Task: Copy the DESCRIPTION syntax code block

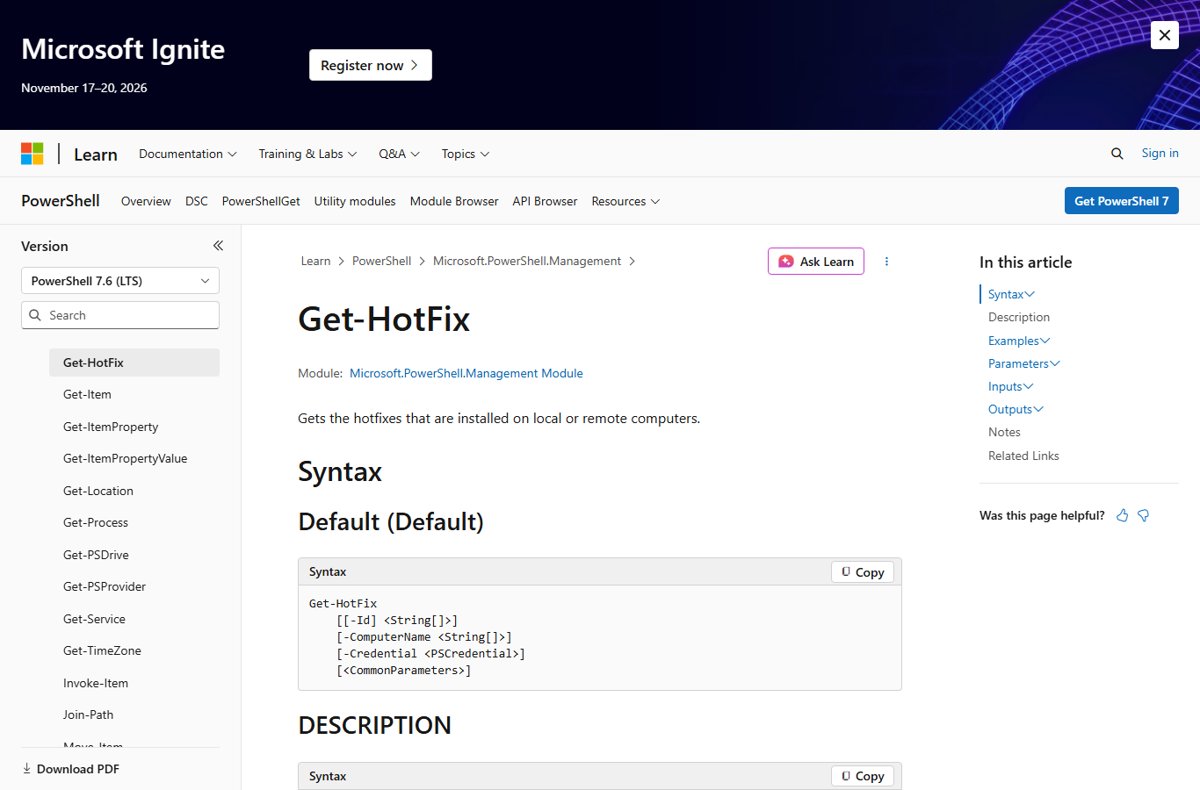Action: tap(862, 776)
